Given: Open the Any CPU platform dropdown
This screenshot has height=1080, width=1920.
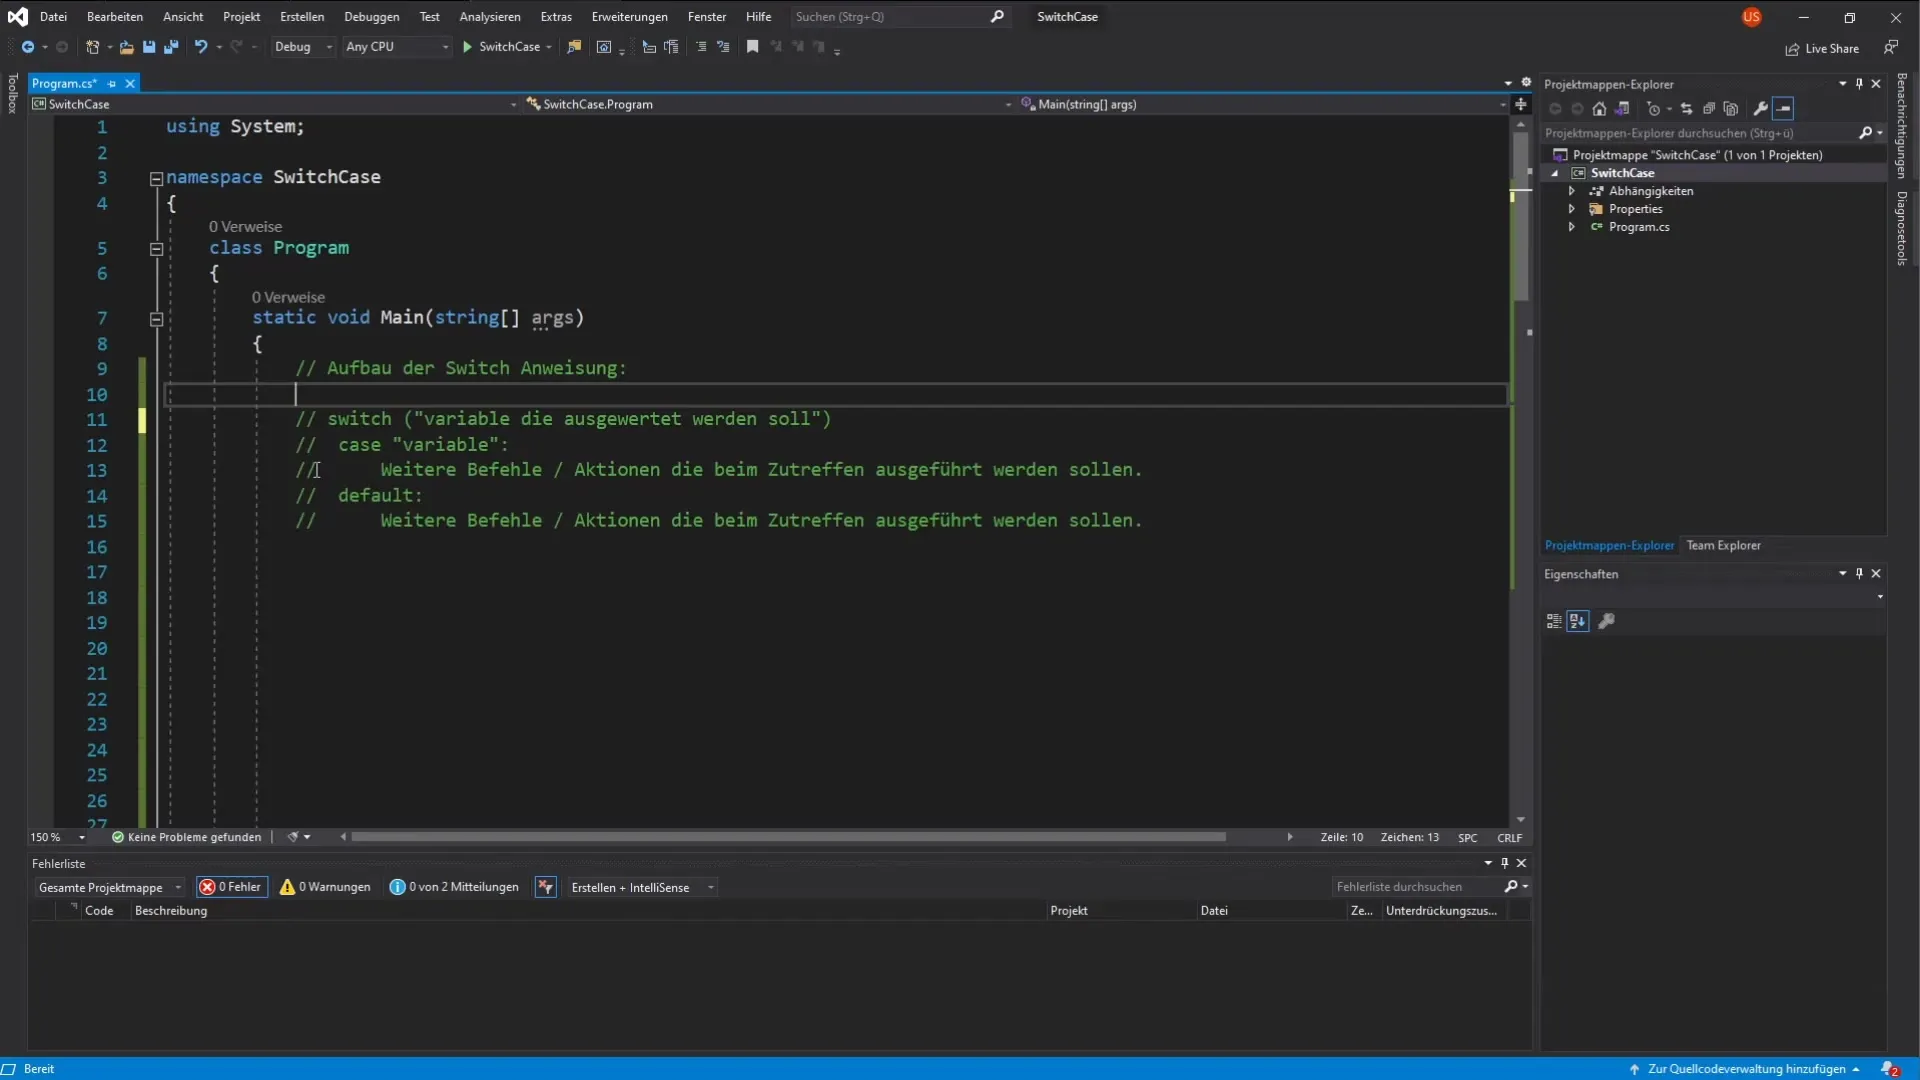Looking at the screenshot, I should click(397, 47).
